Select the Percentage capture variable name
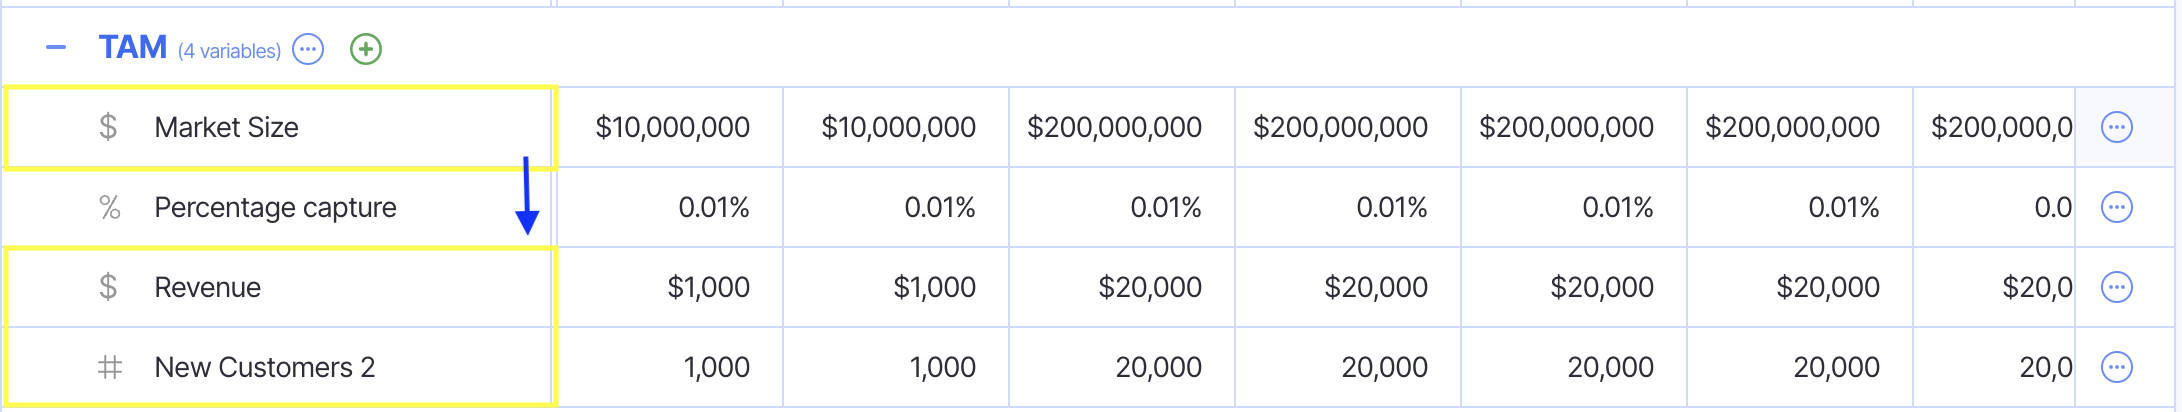 [x=275, y=207]
